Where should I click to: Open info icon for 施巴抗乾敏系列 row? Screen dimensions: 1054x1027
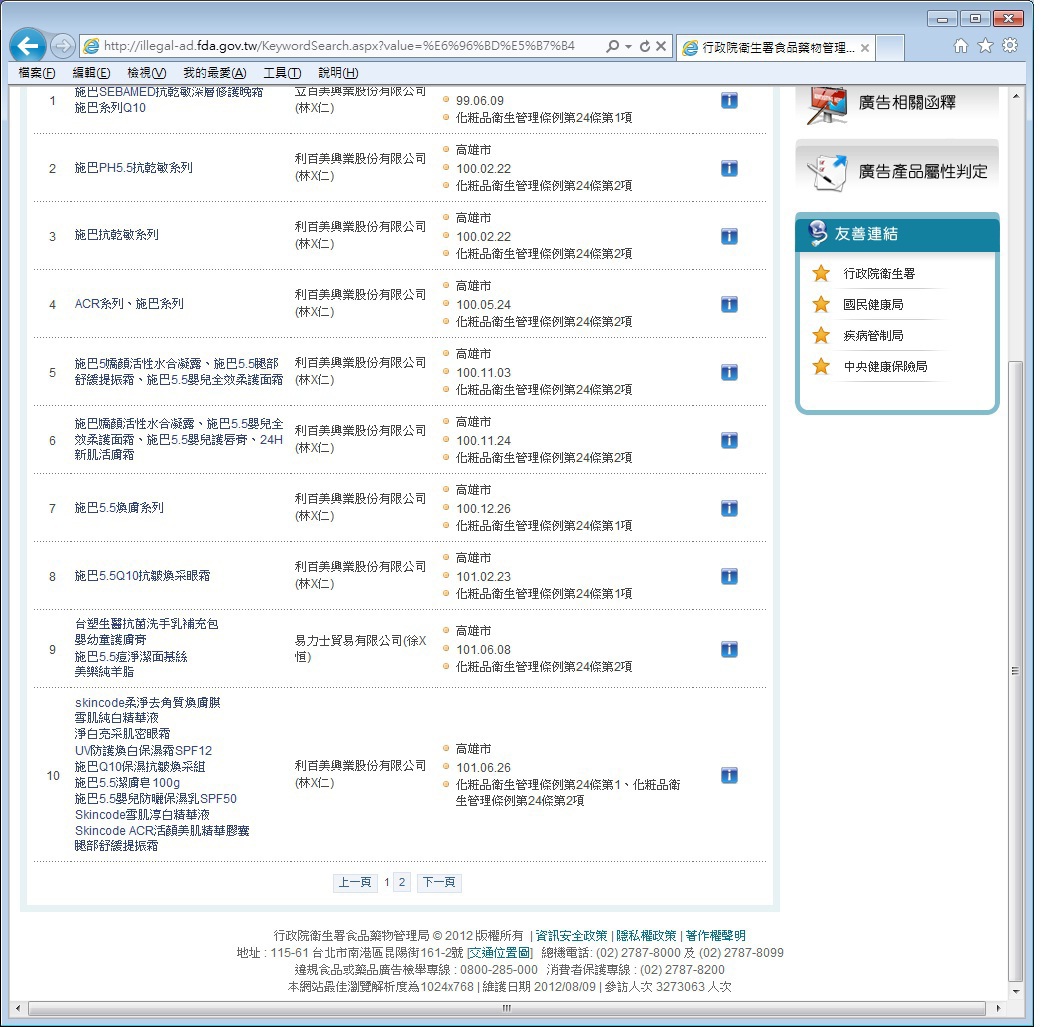point(729,236)
